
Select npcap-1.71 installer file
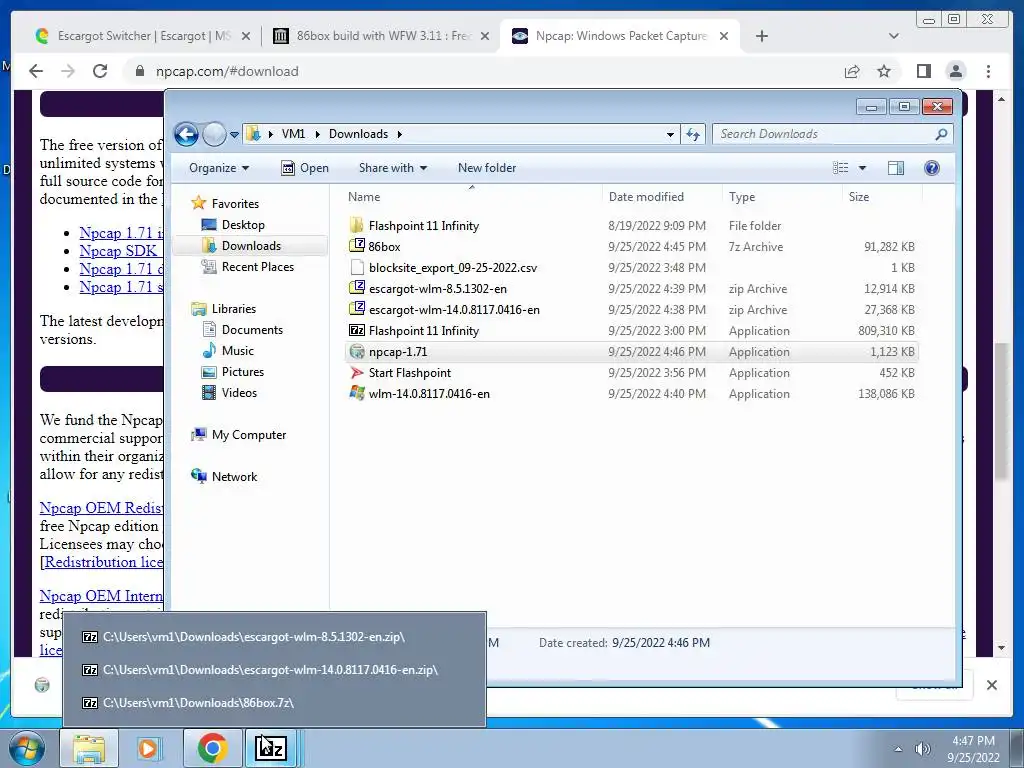click(632, 351)
